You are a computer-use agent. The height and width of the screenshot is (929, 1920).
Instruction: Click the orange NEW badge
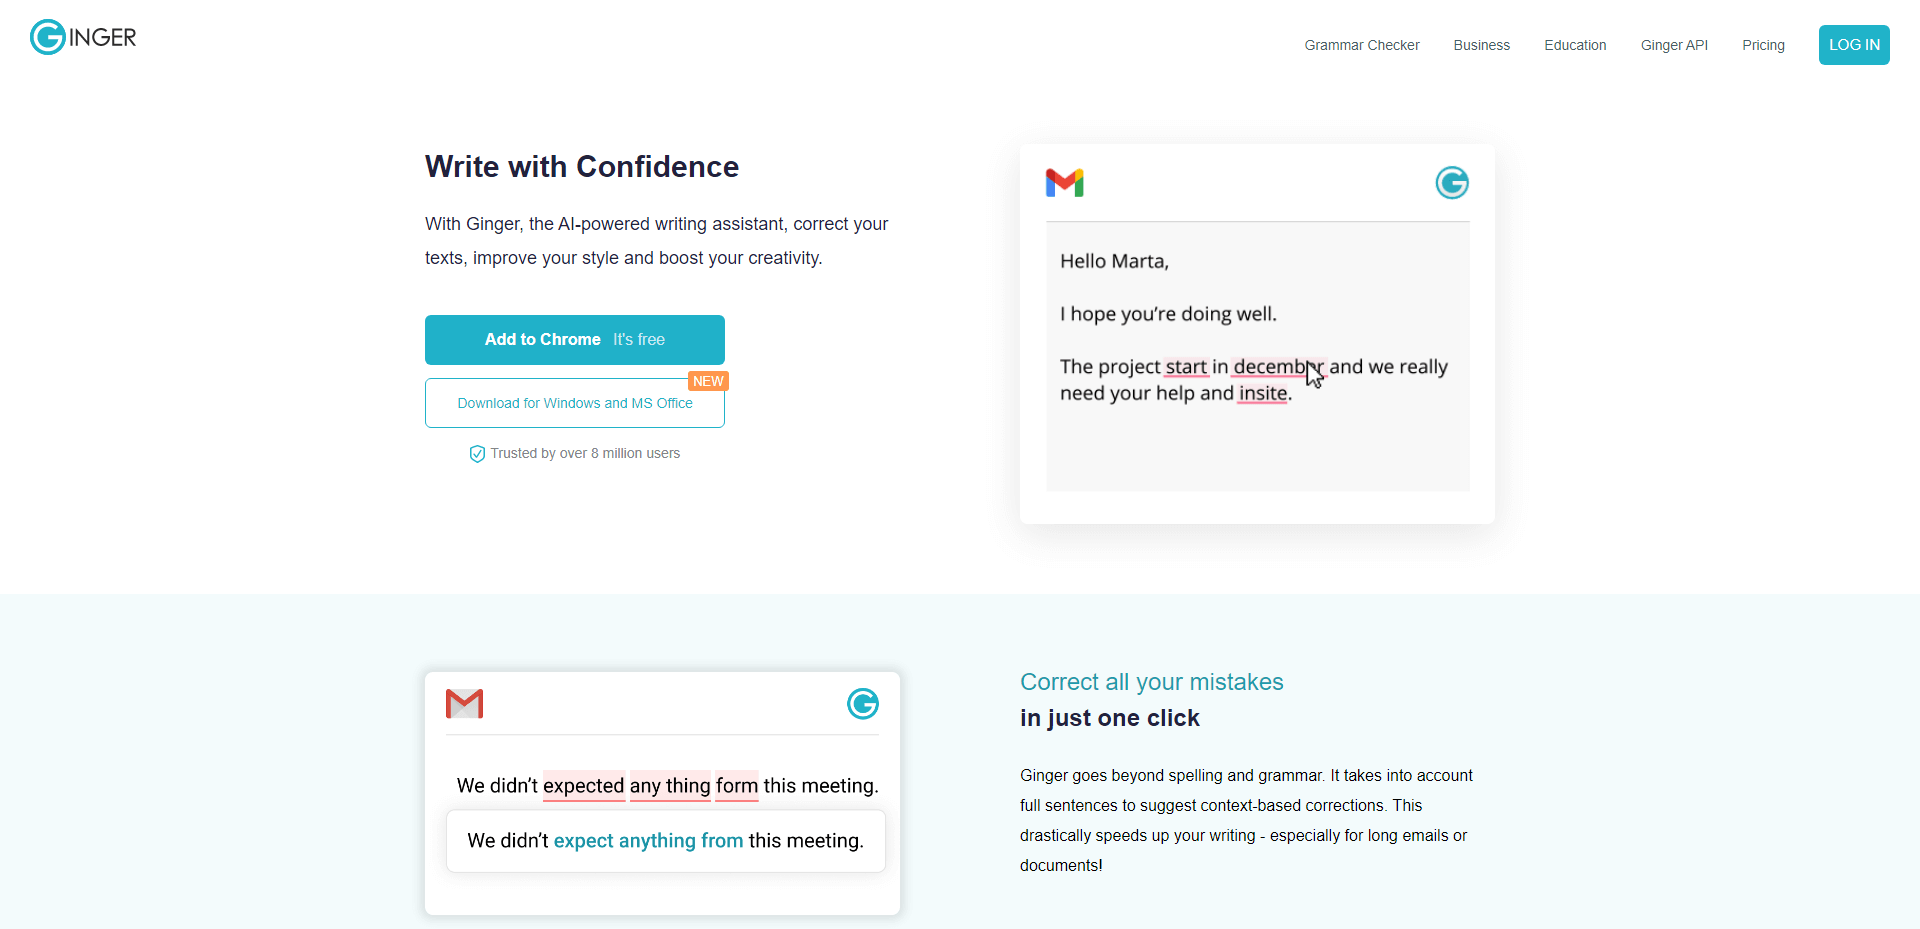[x=708, y=381]
